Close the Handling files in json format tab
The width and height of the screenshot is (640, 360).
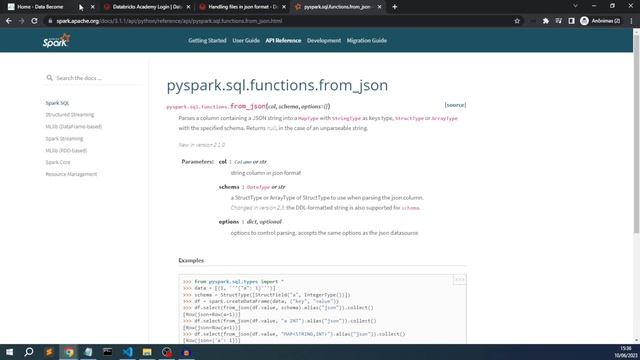click(284, 7)
